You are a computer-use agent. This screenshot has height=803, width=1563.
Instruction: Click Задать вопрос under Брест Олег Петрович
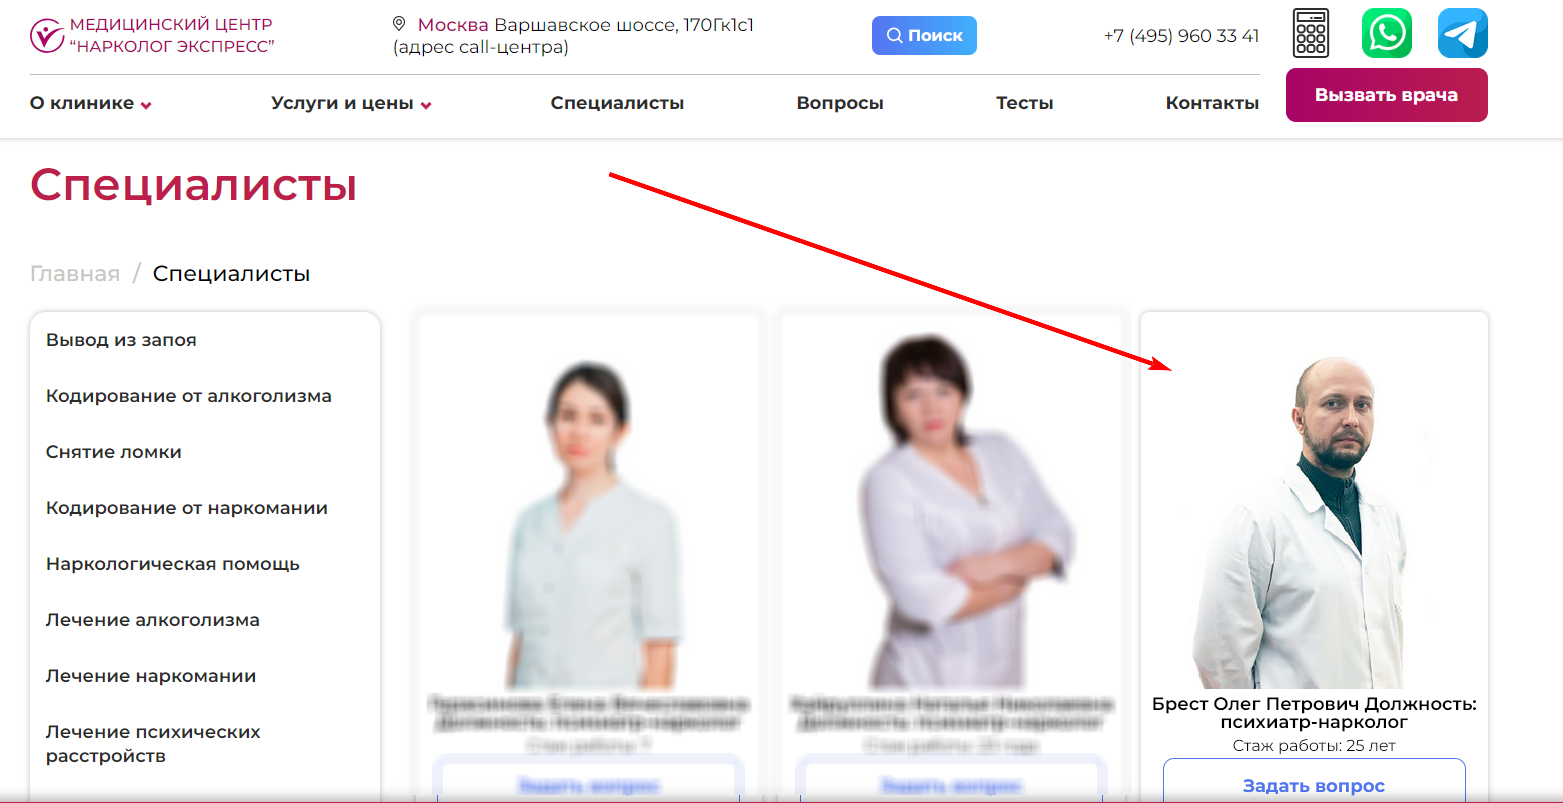click(1313, 785)
